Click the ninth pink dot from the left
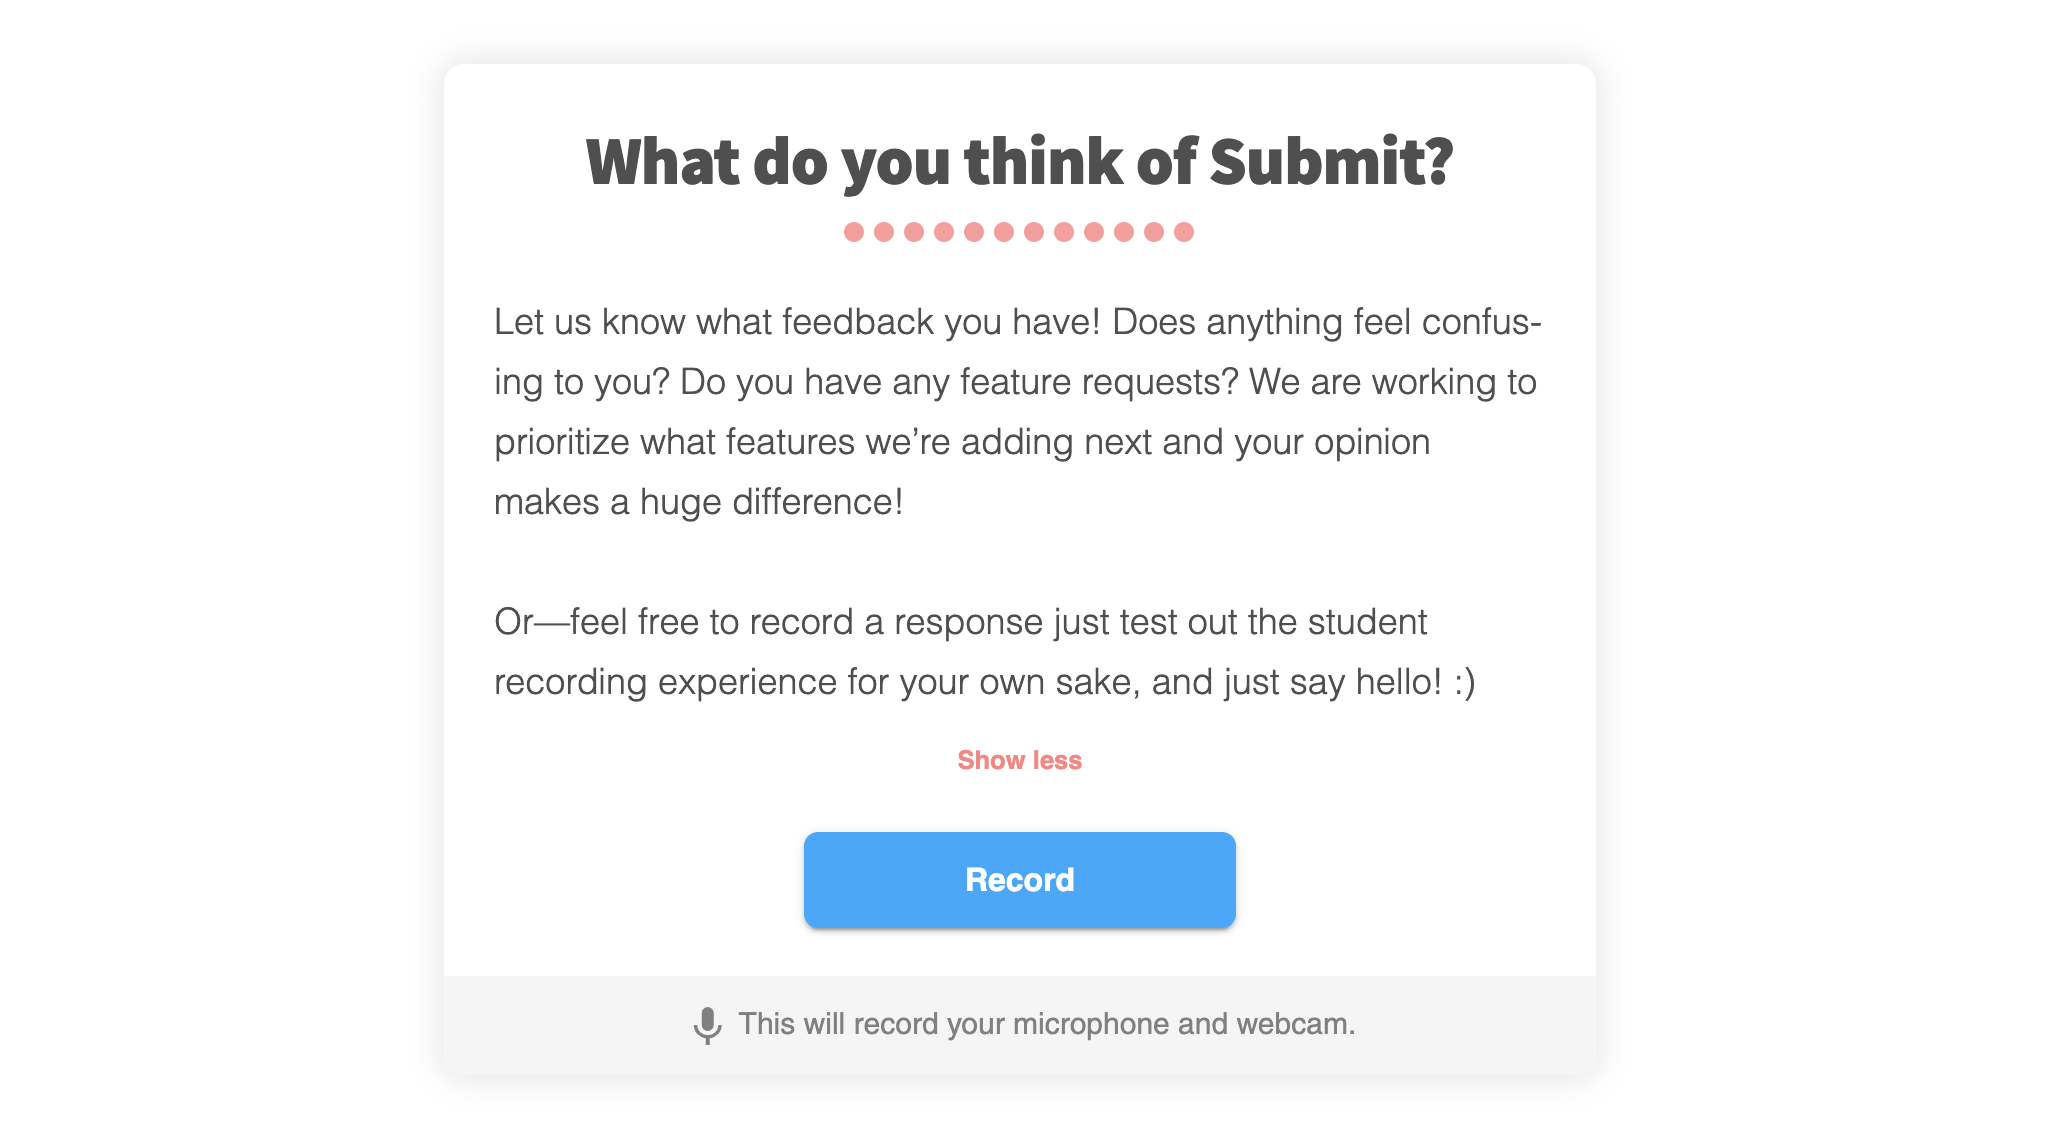 pyautogui.click(x=1094, y=232)
